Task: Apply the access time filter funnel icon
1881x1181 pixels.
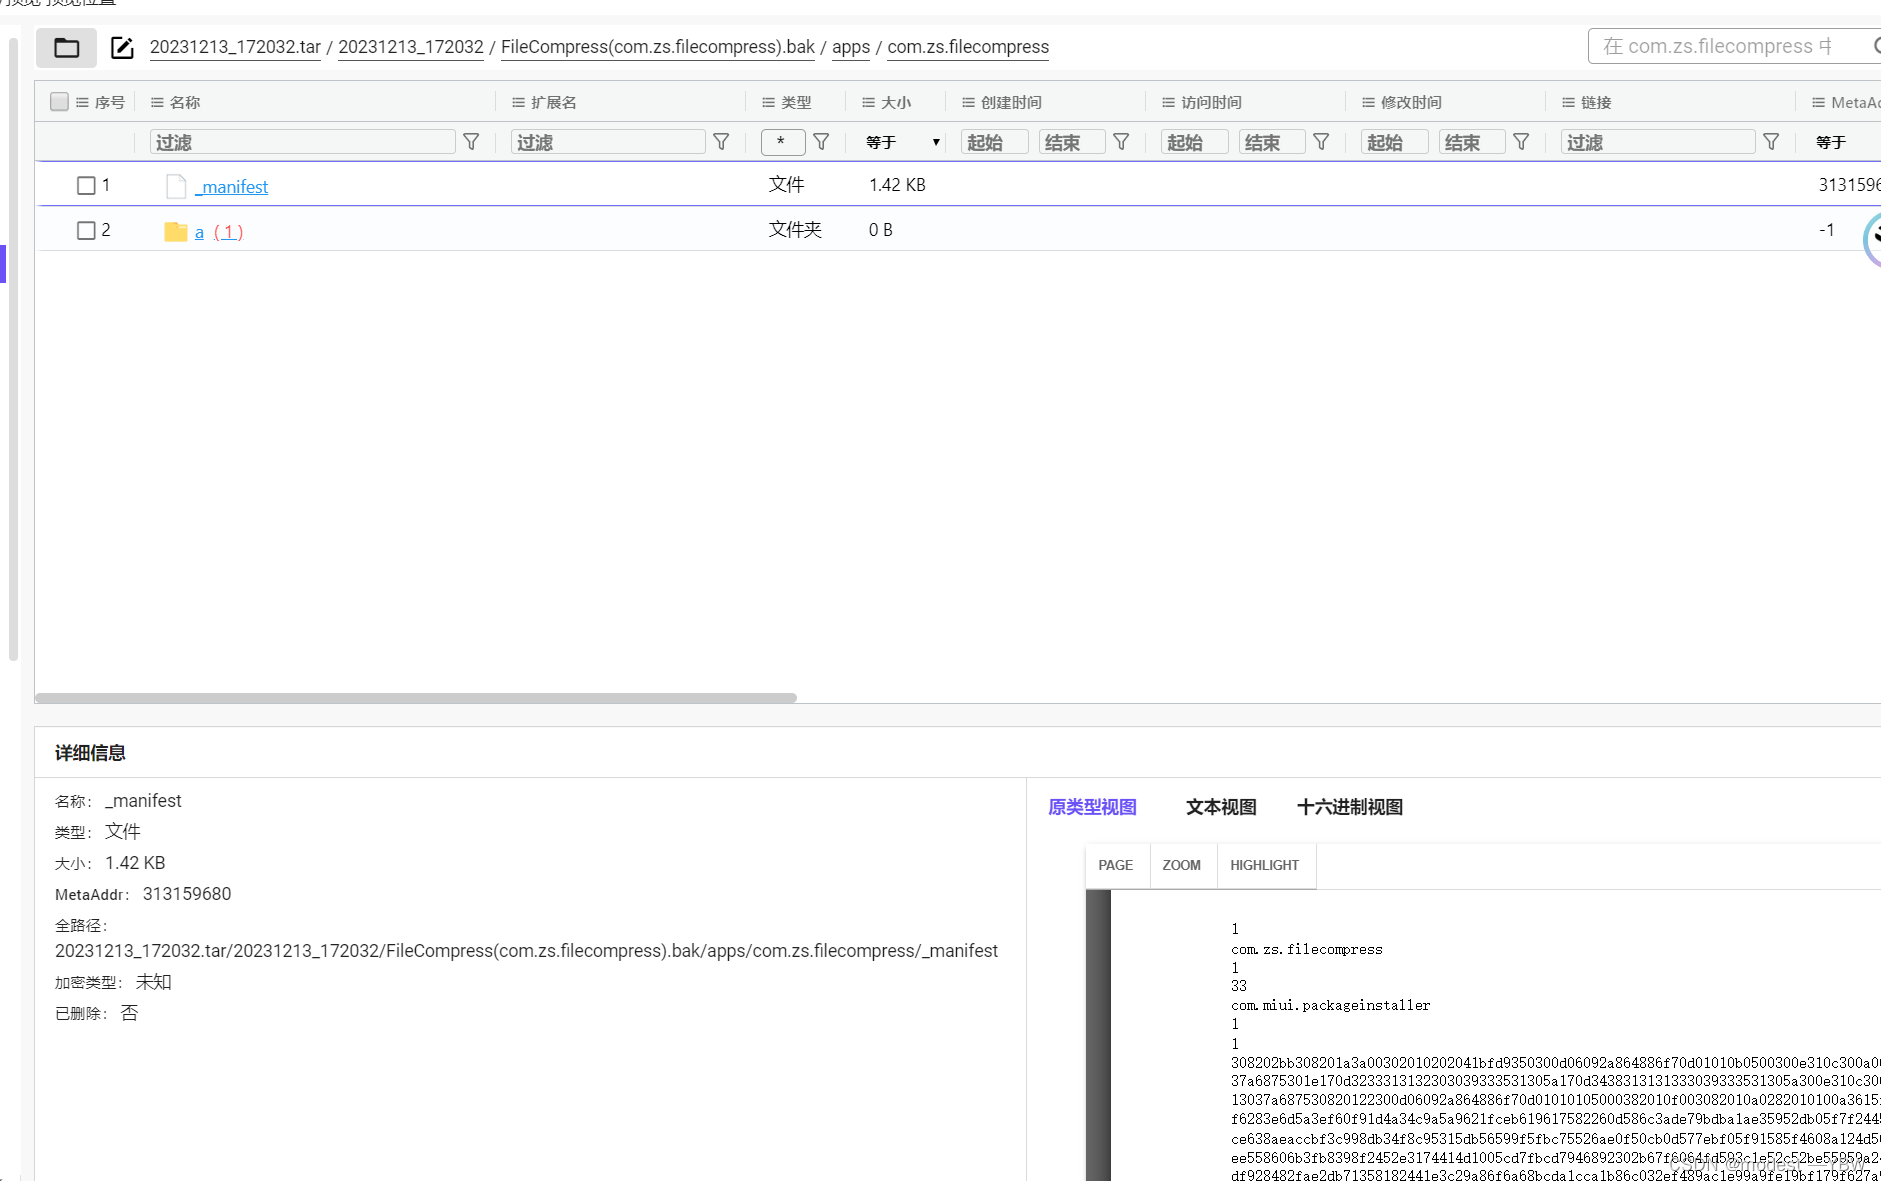Action: click(1321, 142)
